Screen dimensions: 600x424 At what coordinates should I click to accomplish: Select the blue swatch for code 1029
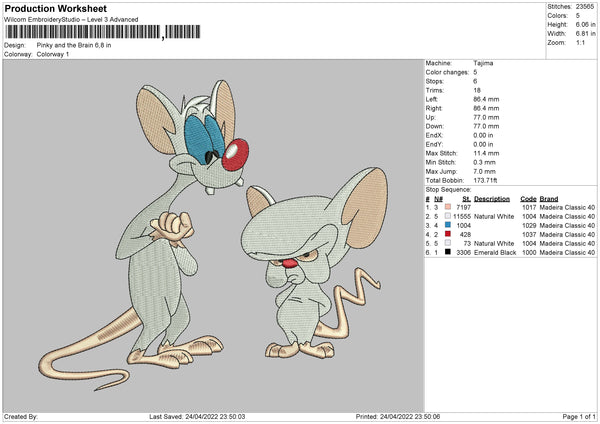(x=446, y=225)
